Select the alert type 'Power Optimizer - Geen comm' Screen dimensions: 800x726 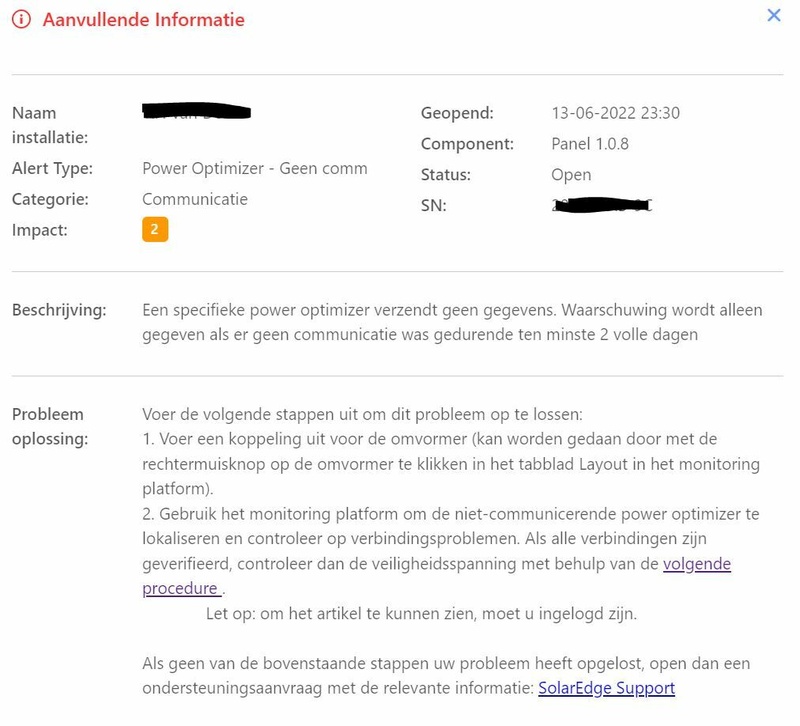tap(255, 168)
